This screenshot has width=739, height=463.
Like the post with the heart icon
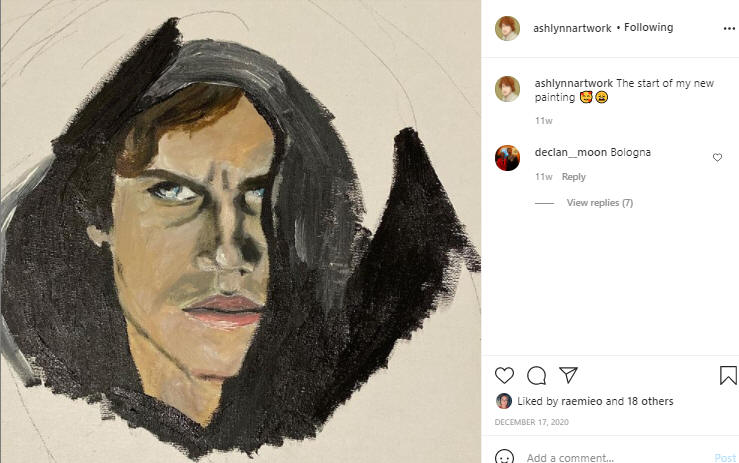[x=505, y=376]
